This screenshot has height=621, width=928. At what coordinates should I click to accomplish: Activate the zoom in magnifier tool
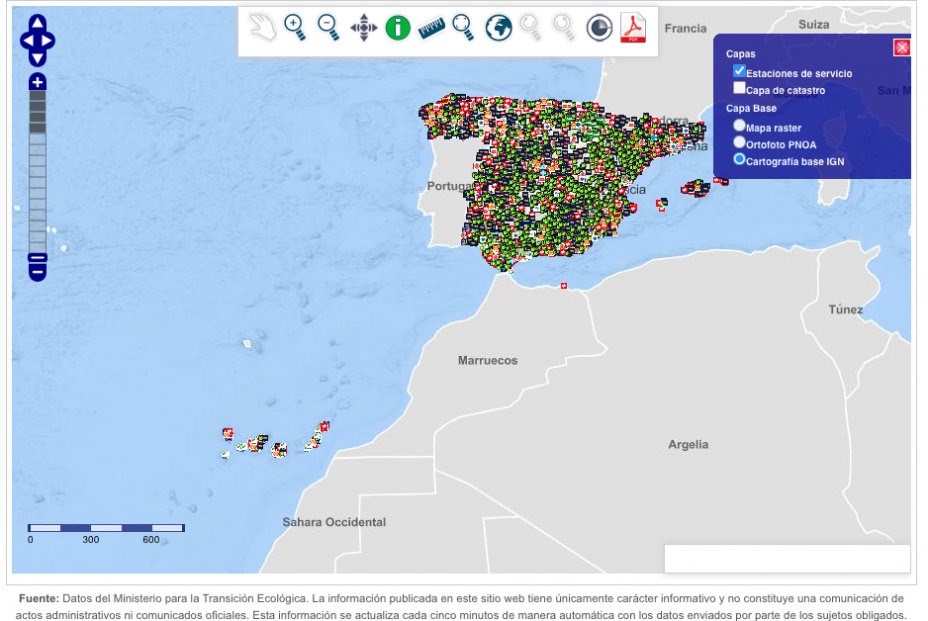coord(295,28)
